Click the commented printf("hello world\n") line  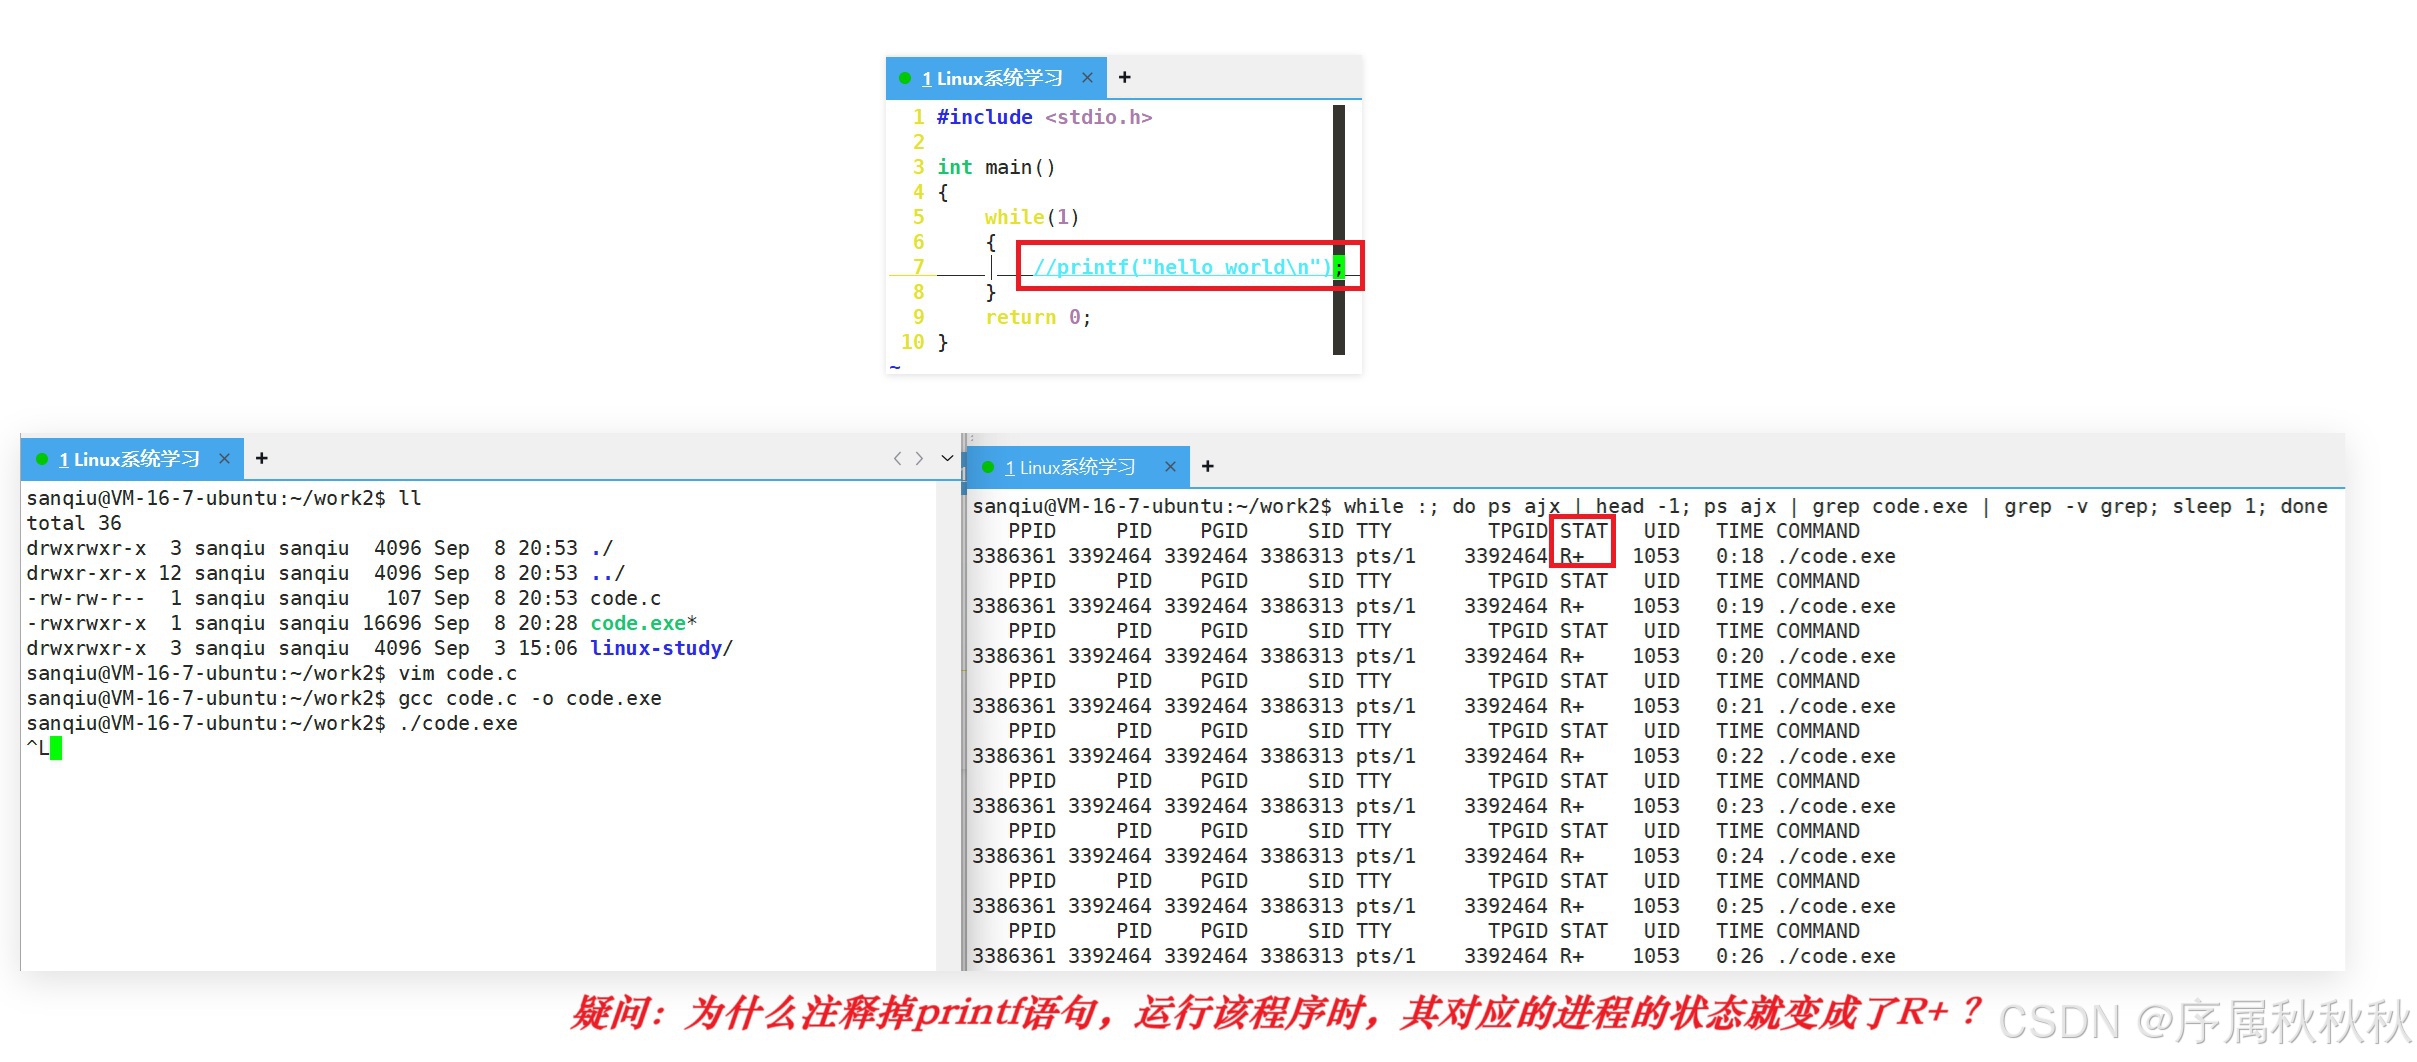click(x=1188, y=267)
